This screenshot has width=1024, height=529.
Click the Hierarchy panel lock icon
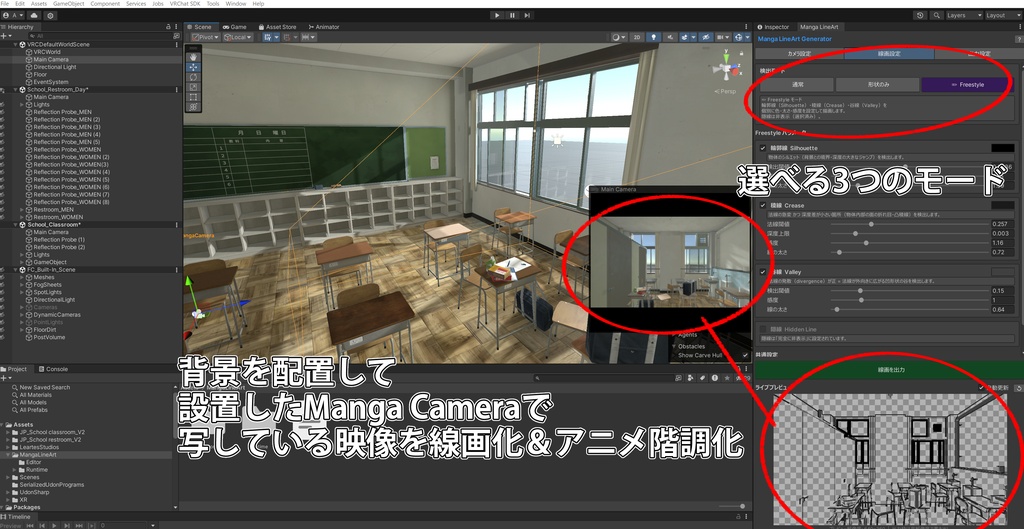pyautogui.click(x=168, y=27)
